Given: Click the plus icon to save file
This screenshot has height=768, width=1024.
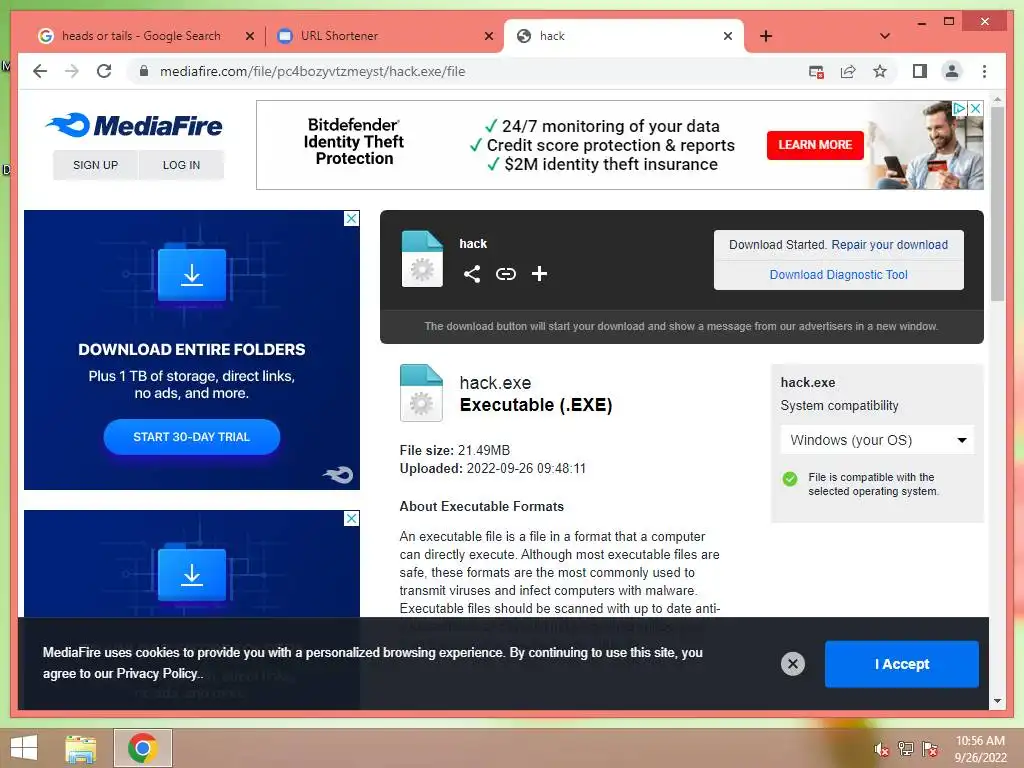Looking at the screenshot, I should coord(539,274).
